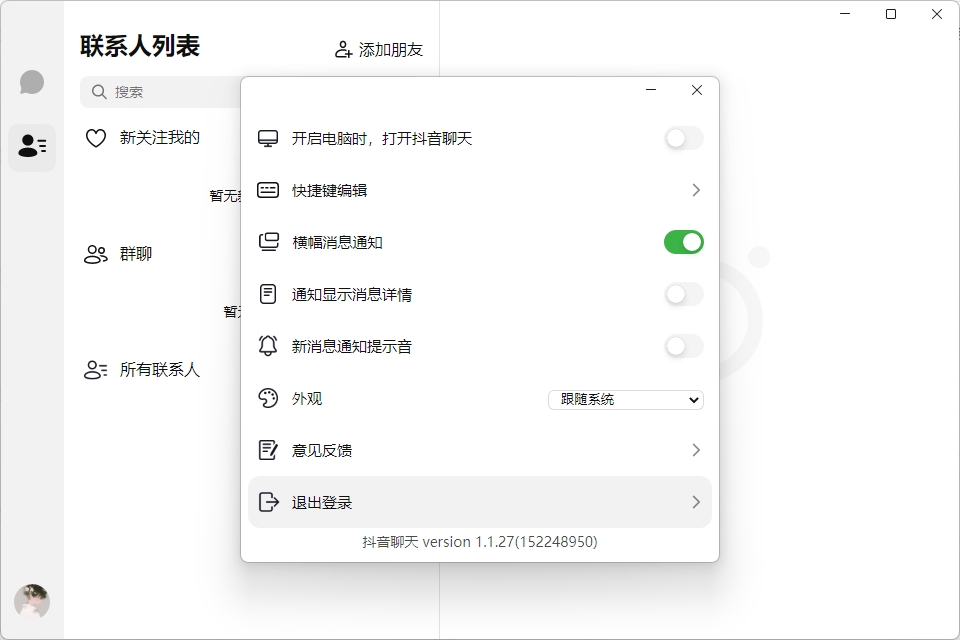Maximize the main Douyin chat window
Viewport: 960px width, 640px height.
(891, 14)
